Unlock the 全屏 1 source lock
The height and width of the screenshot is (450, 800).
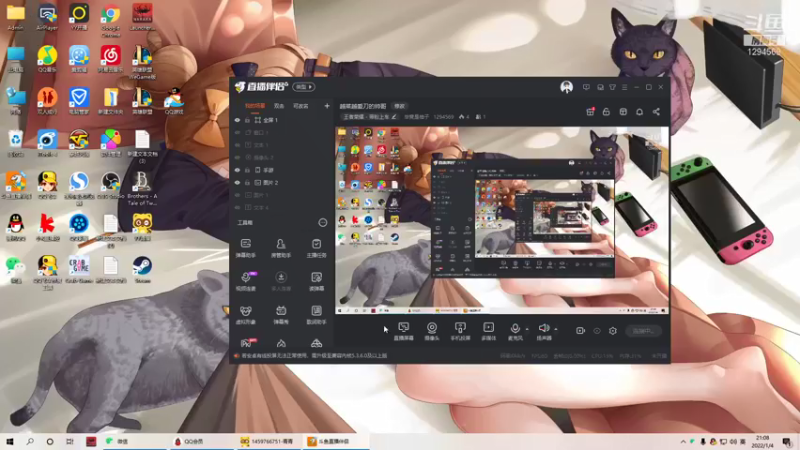click(247, 120)
